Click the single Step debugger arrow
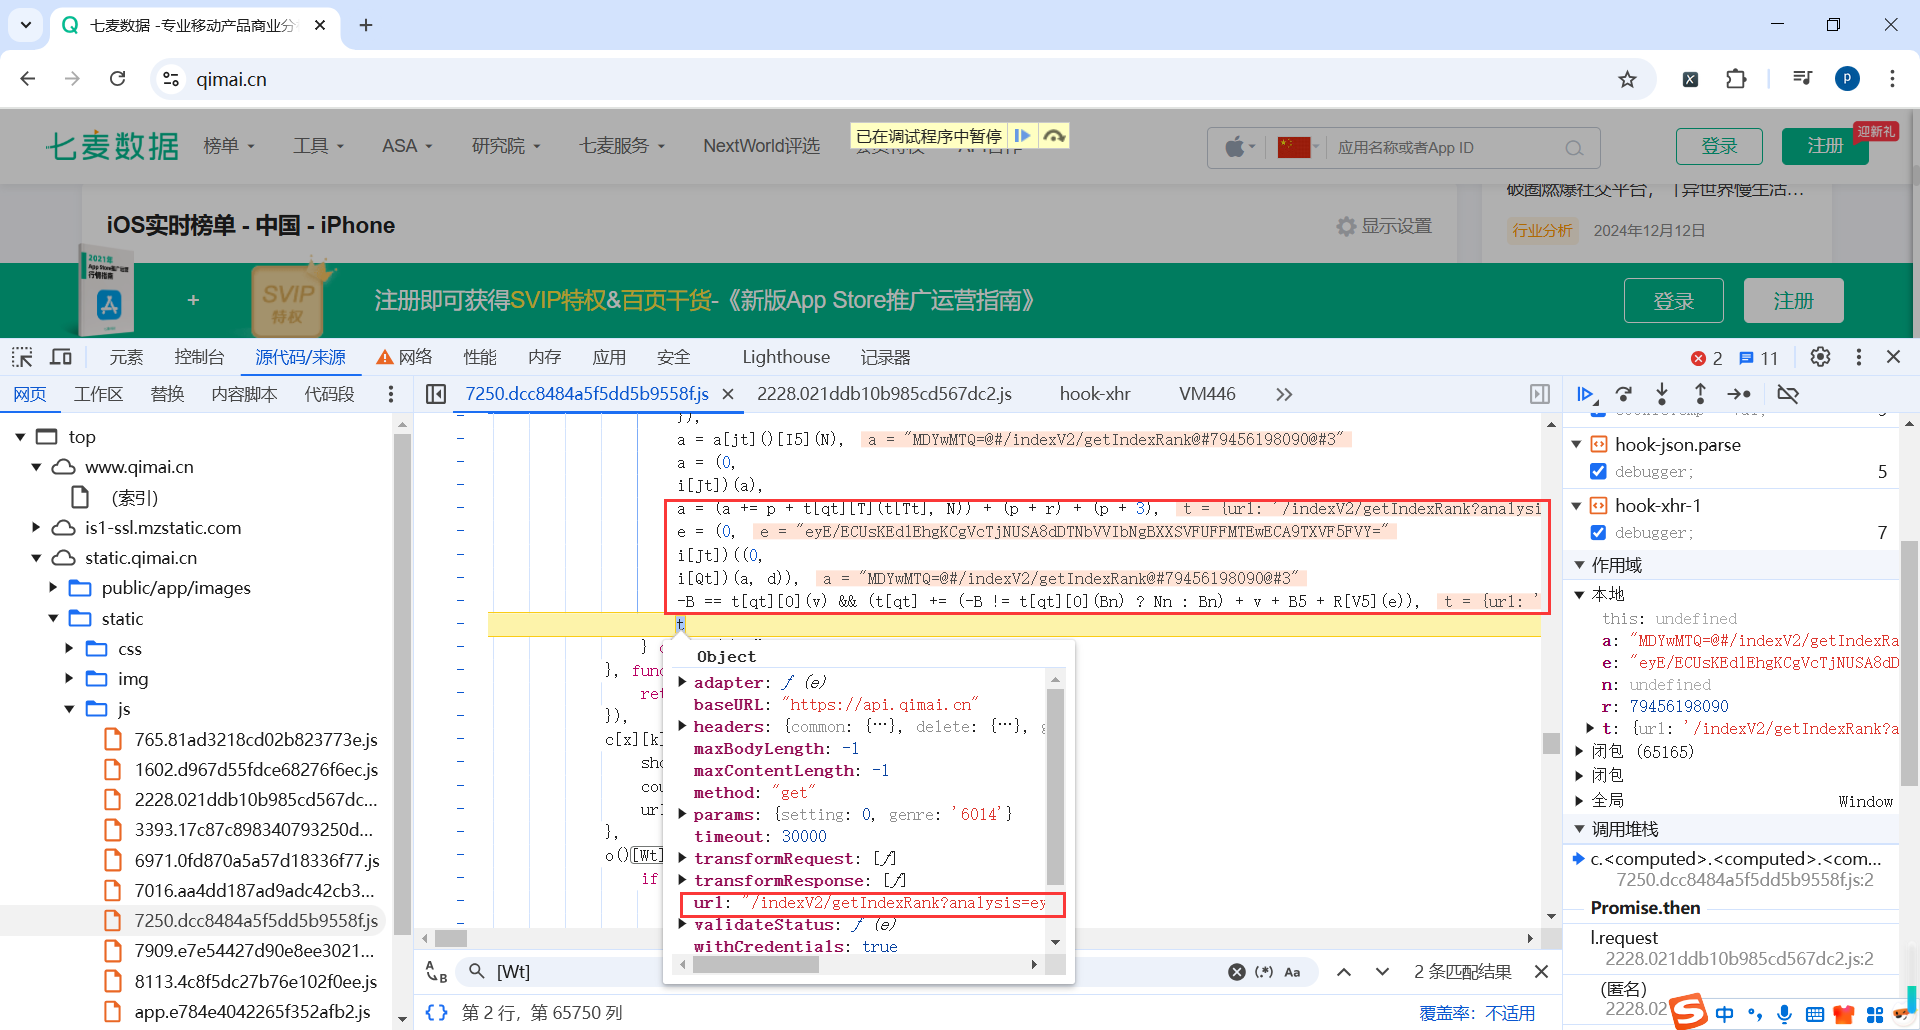The image size is (1920, 1030). (1739, 394)
